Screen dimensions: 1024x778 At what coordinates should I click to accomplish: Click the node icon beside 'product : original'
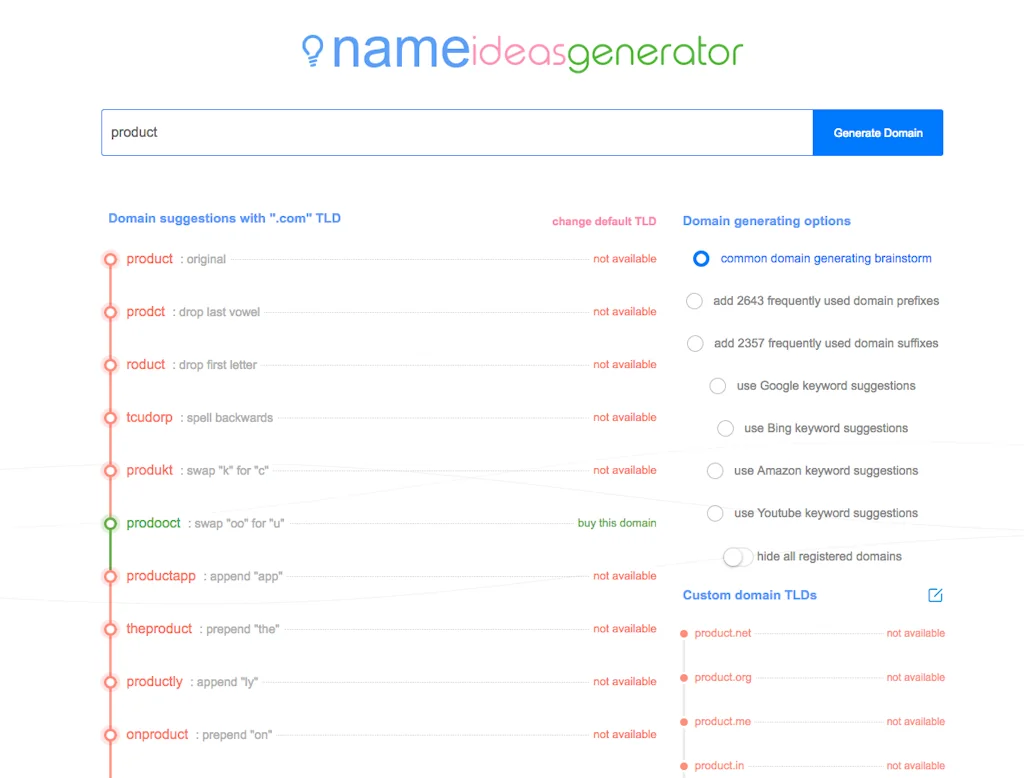pos(110,258)
